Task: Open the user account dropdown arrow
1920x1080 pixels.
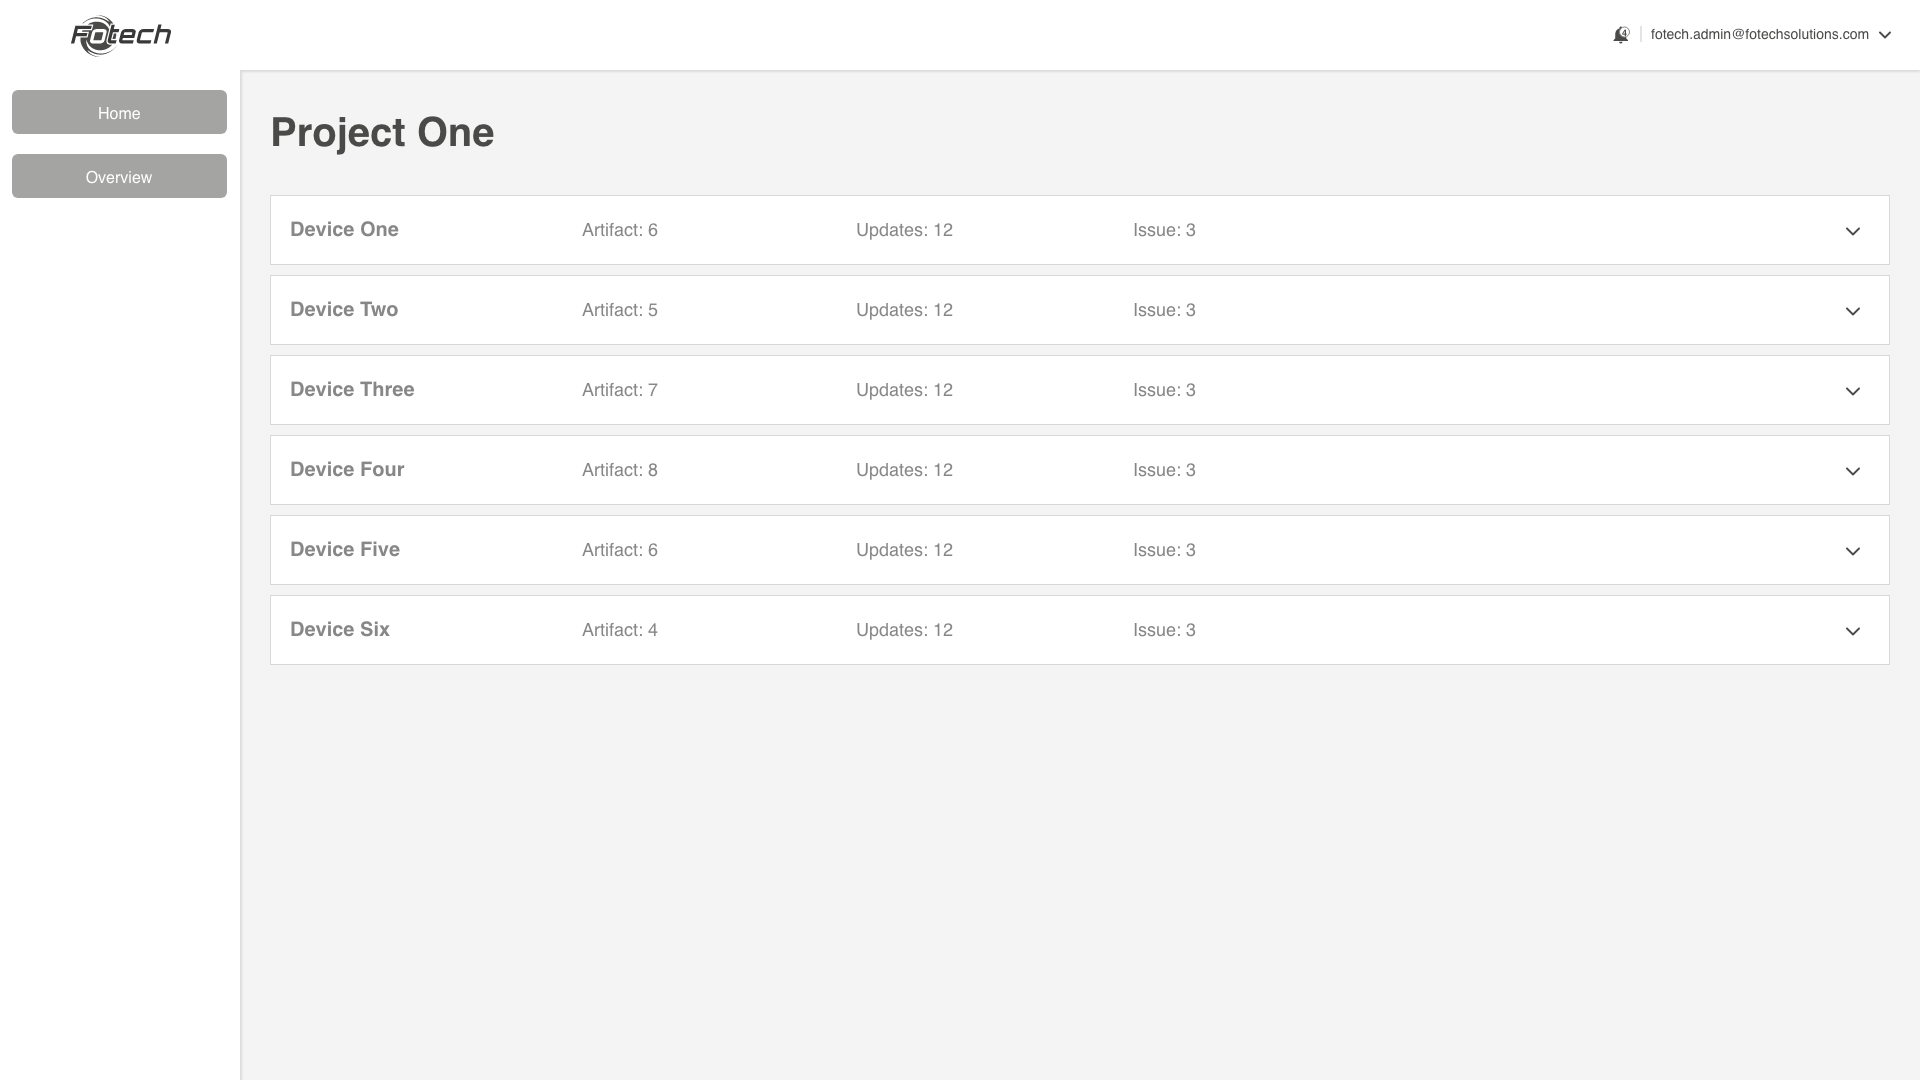Action: coord(1885,35)
